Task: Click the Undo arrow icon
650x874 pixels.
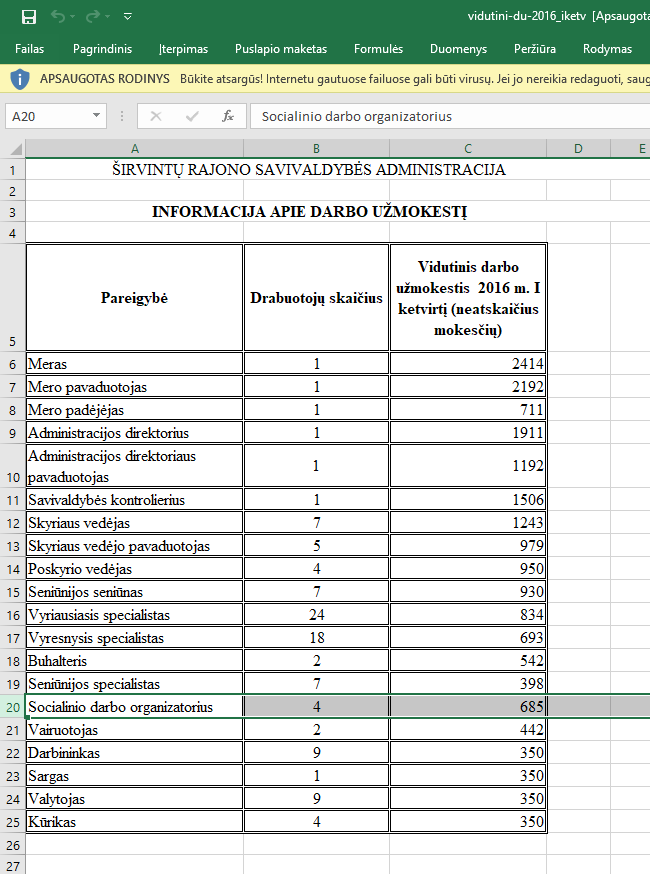Action: pos(58,17)
